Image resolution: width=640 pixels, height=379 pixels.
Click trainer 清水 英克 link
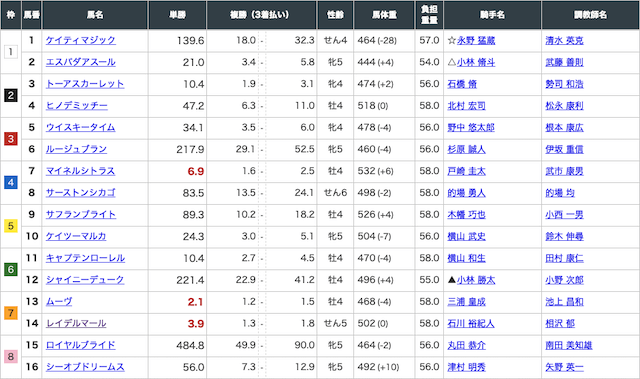[x=564, y=40]
